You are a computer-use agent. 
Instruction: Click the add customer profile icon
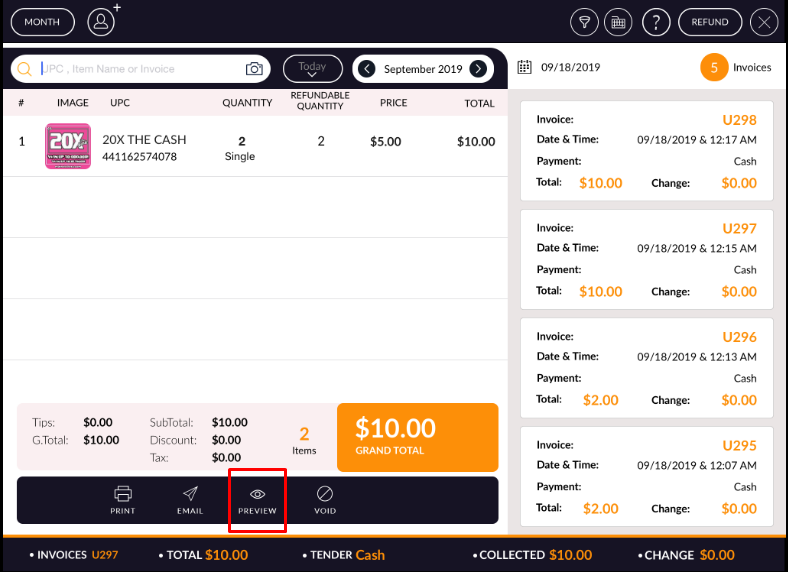coord(101,21)
